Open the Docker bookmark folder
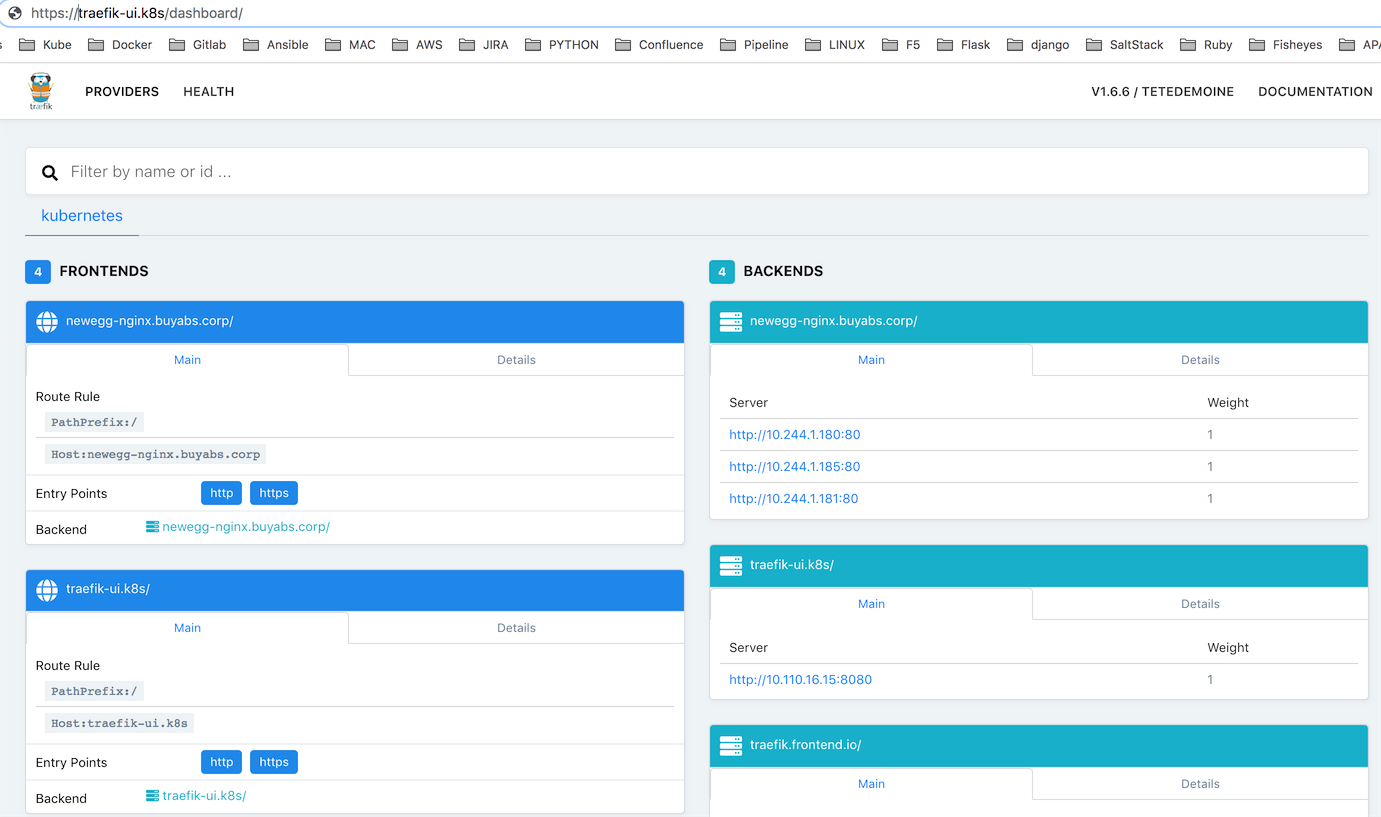1381x817 pixels. [120, 45]
